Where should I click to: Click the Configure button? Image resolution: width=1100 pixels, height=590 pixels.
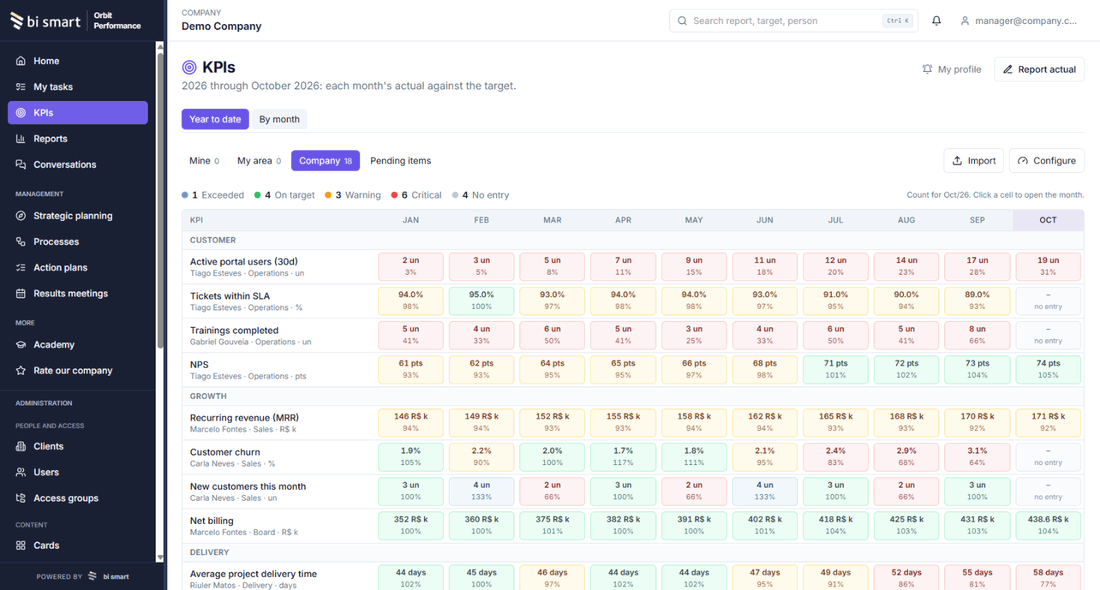coord(1047,161)
